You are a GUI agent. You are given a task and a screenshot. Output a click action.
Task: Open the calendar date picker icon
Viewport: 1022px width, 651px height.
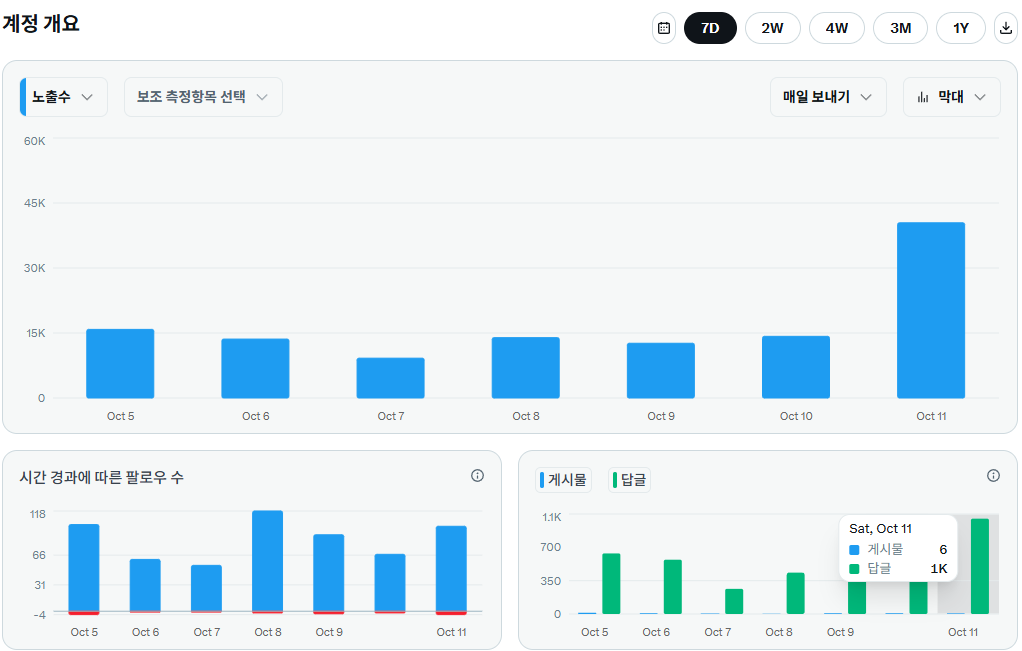(664, 29)
